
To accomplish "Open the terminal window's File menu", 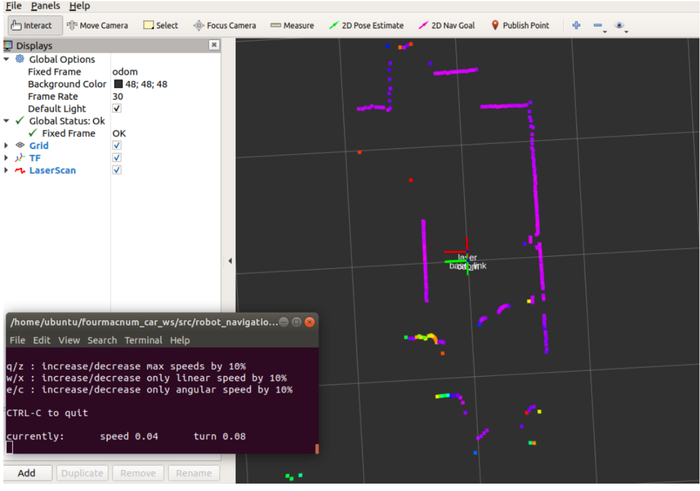I will 17,340.
